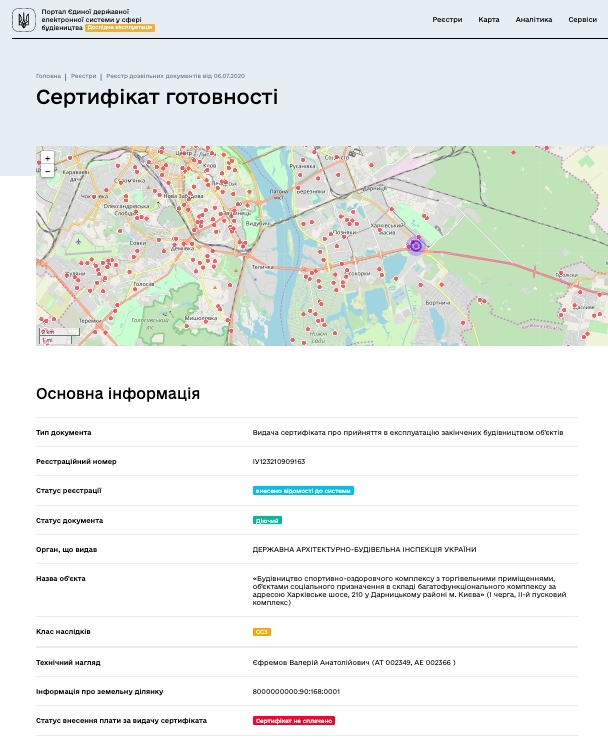This screenshot has width=608, height=747.
Task: Open the Сервіси menu item
Action: 582,20
